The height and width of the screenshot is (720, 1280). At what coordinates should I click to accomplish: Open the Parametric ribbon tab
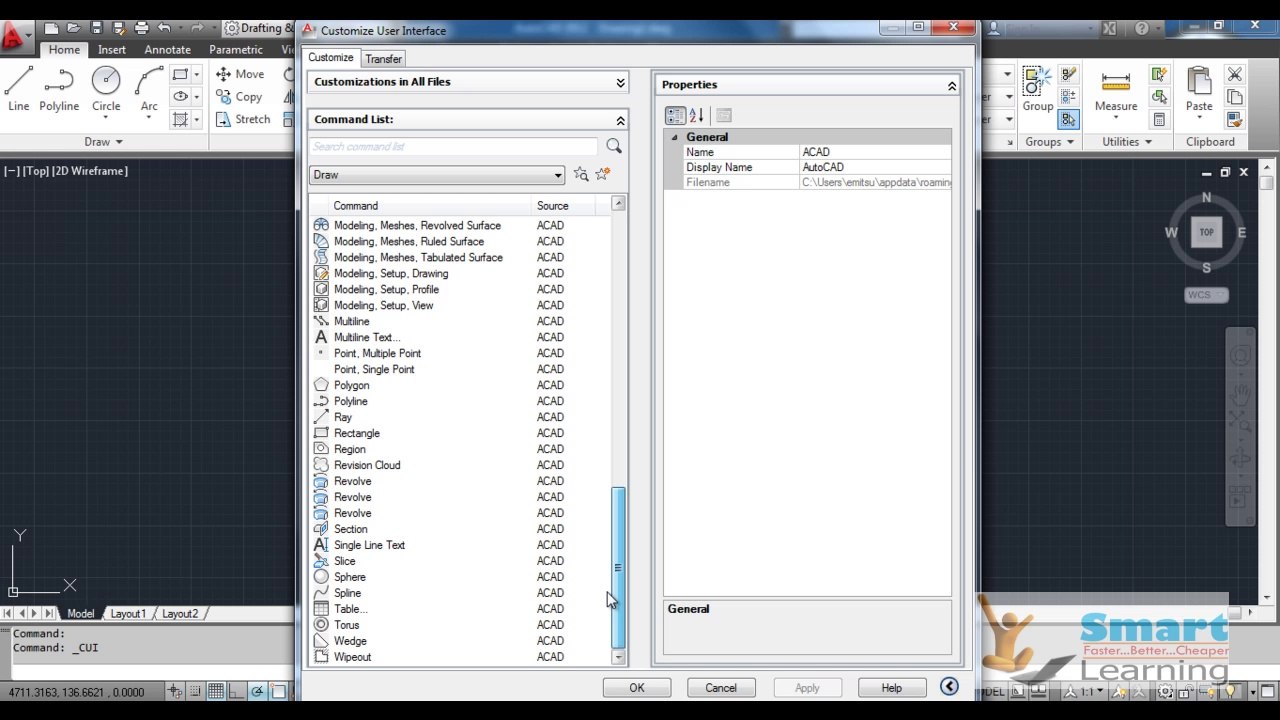pyautogui.click(x=236, y=49)
